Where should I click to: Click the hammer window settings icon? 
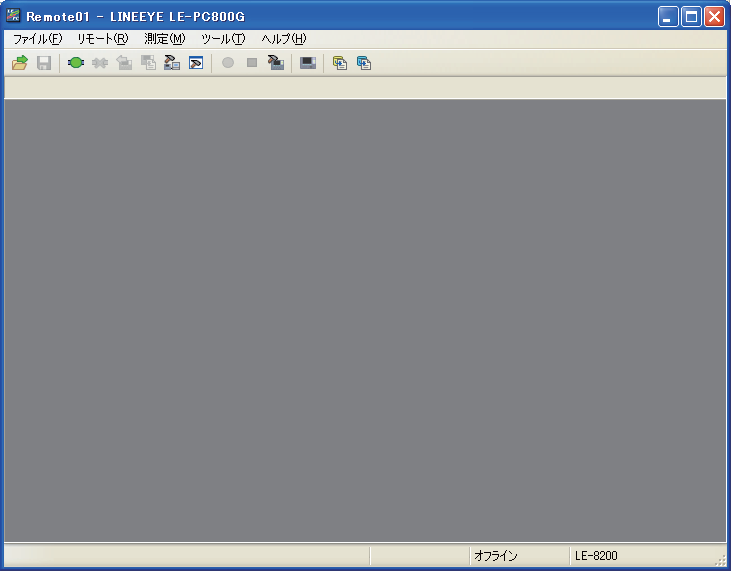click(196, 62)
